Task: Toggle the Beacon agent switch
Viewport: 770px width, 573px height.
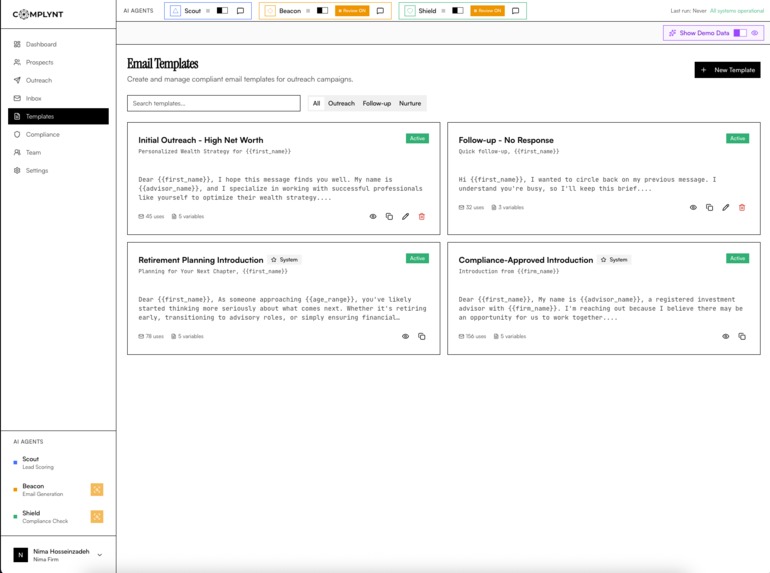Action: pos(322,11)
